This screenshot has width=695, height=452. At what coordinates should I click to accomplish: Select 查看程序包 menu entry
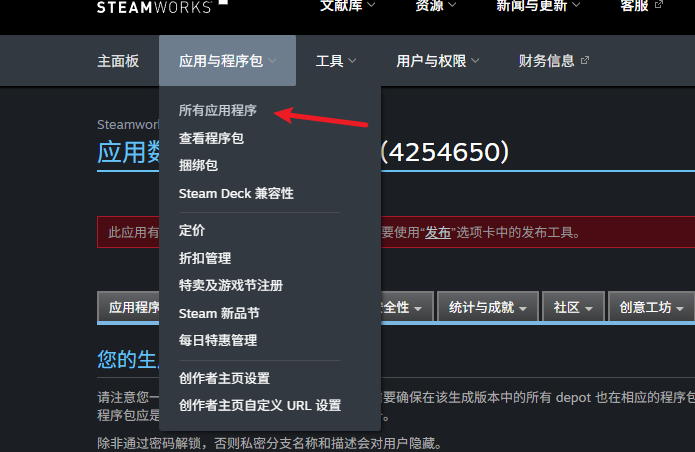tap(211, 138)
